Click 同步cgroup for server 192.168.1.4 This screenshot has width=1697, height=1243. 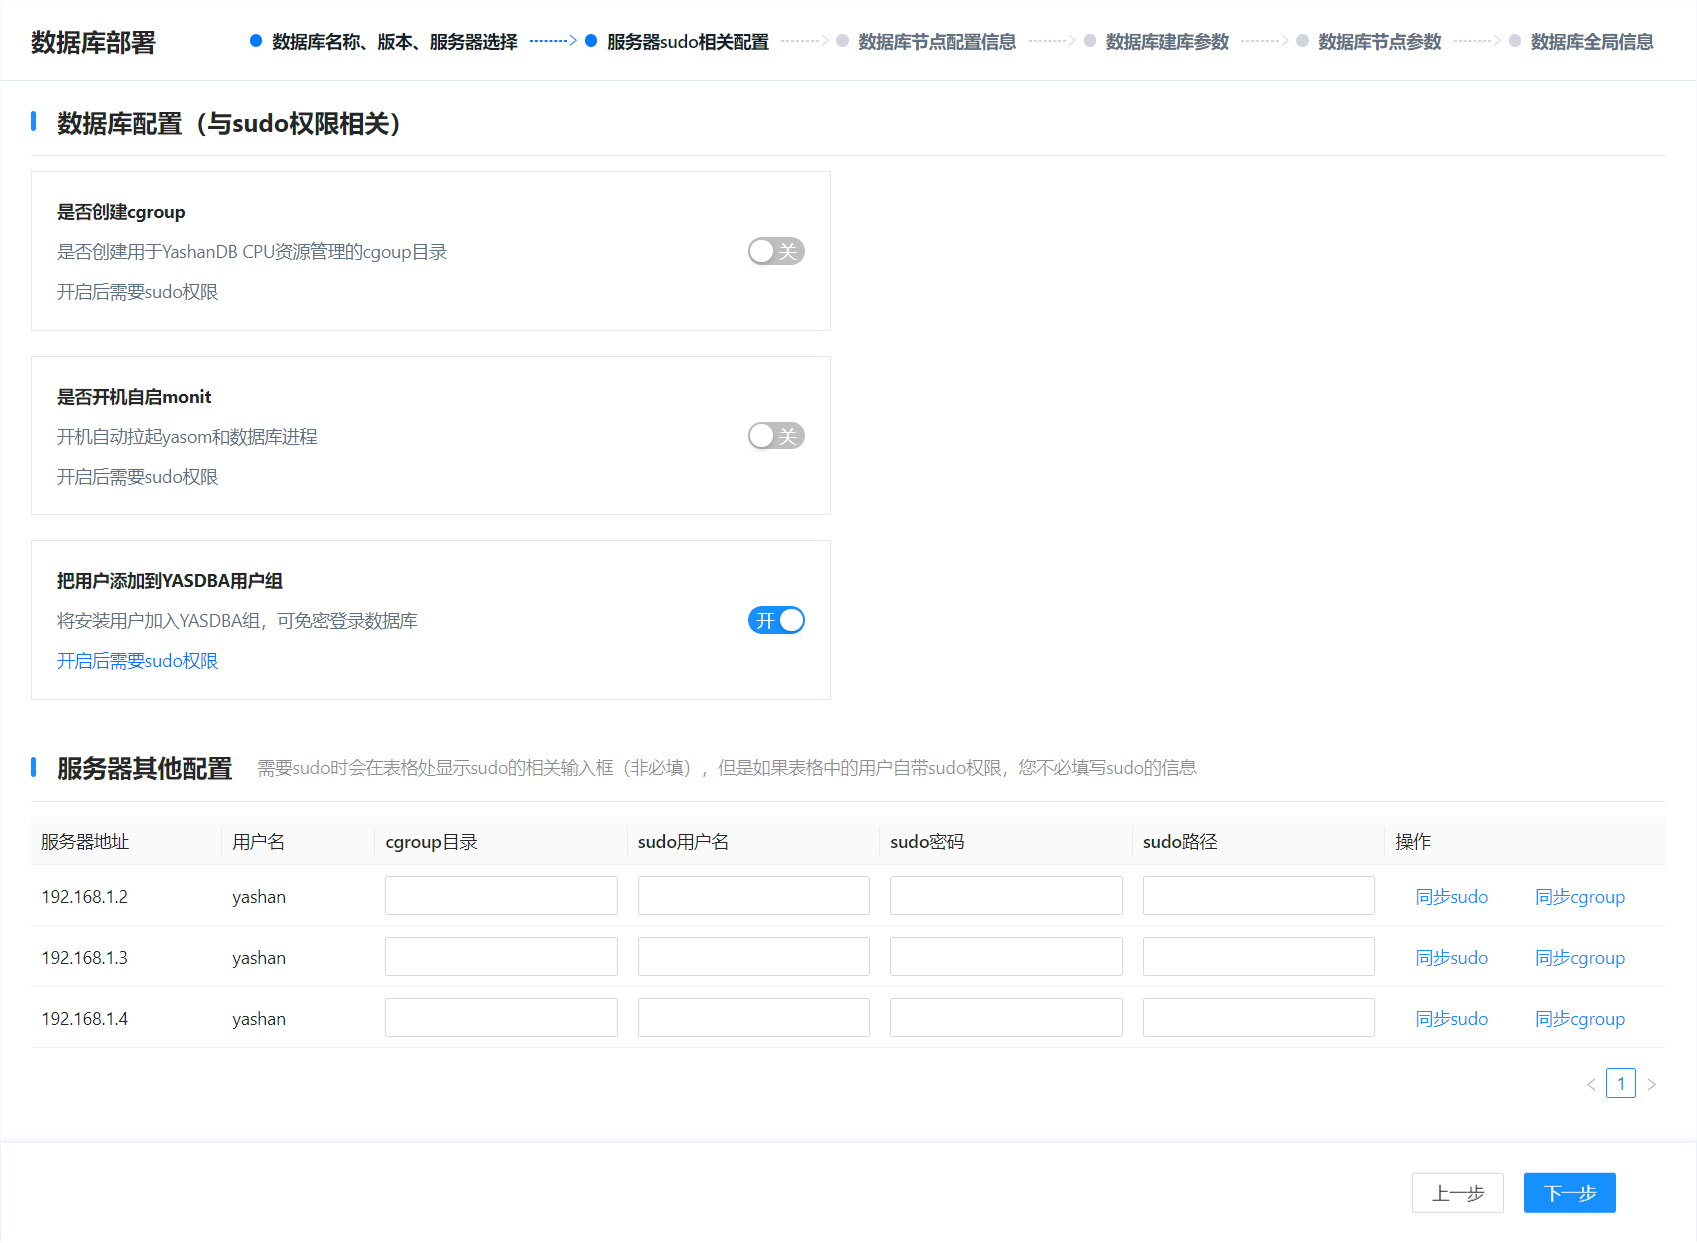pyautogui.click(x=1579, y=1019)
